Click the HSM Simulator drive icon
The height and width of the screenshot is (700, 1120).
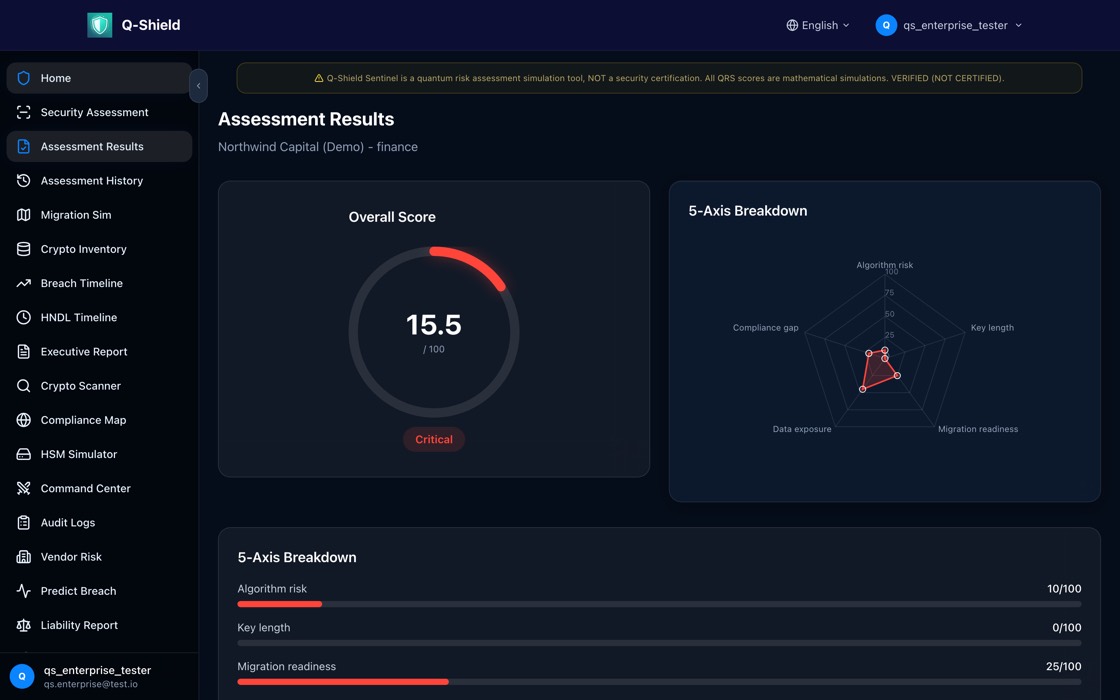tap(24, 454)
